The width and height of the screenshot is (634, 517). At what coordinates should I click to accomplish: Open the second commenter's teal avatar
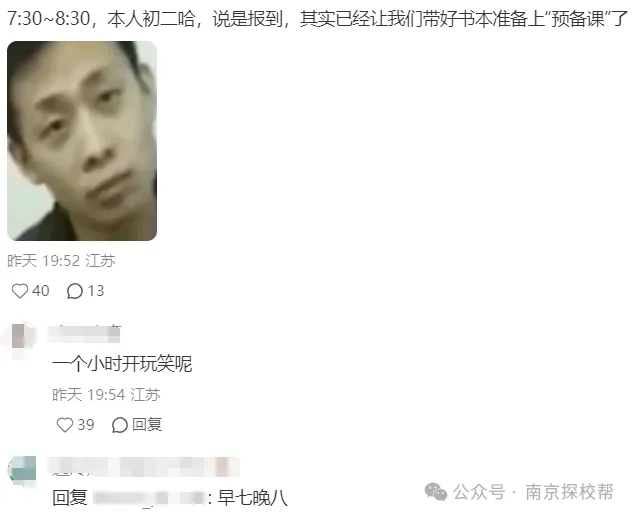click(22, 471)
